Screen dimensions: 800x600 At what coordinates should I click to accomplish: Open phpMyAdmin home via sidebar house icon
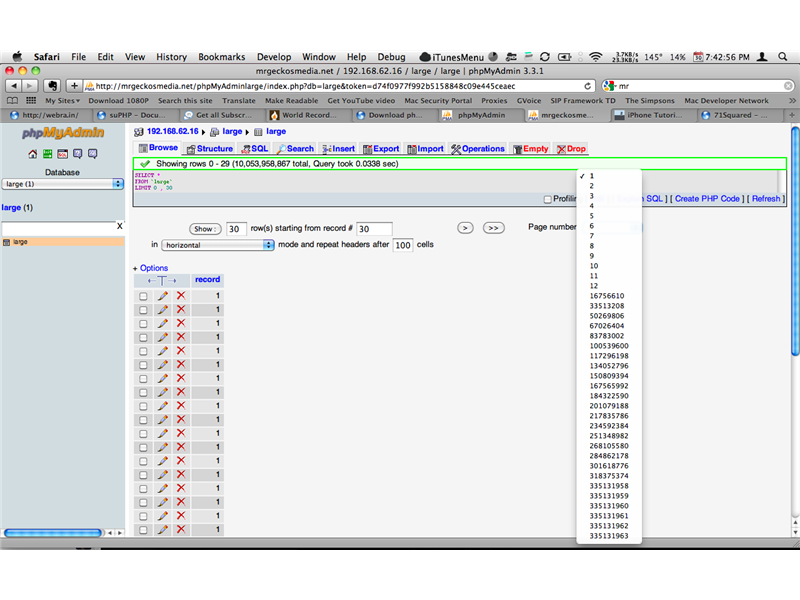[x=33, y=153]
